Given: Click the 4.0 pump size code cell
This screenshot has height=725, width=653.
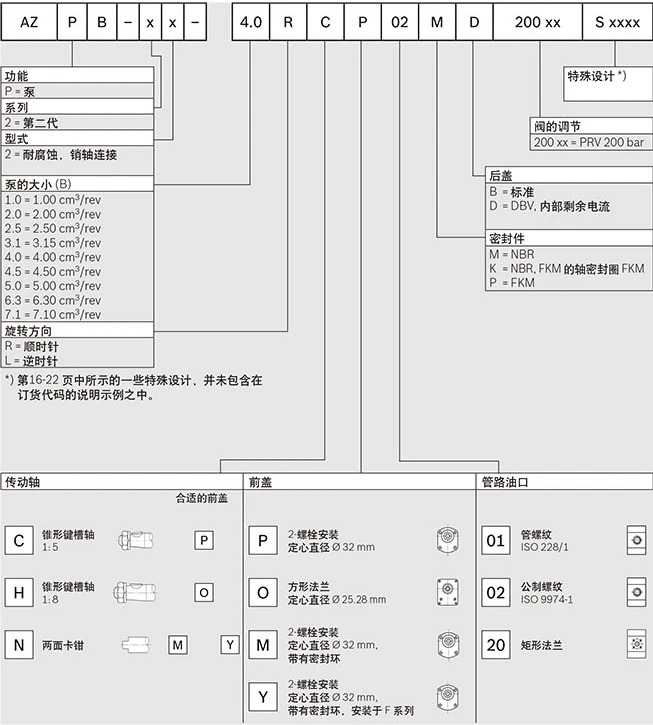Looking at the screenshot, I should tap(251, 22).
